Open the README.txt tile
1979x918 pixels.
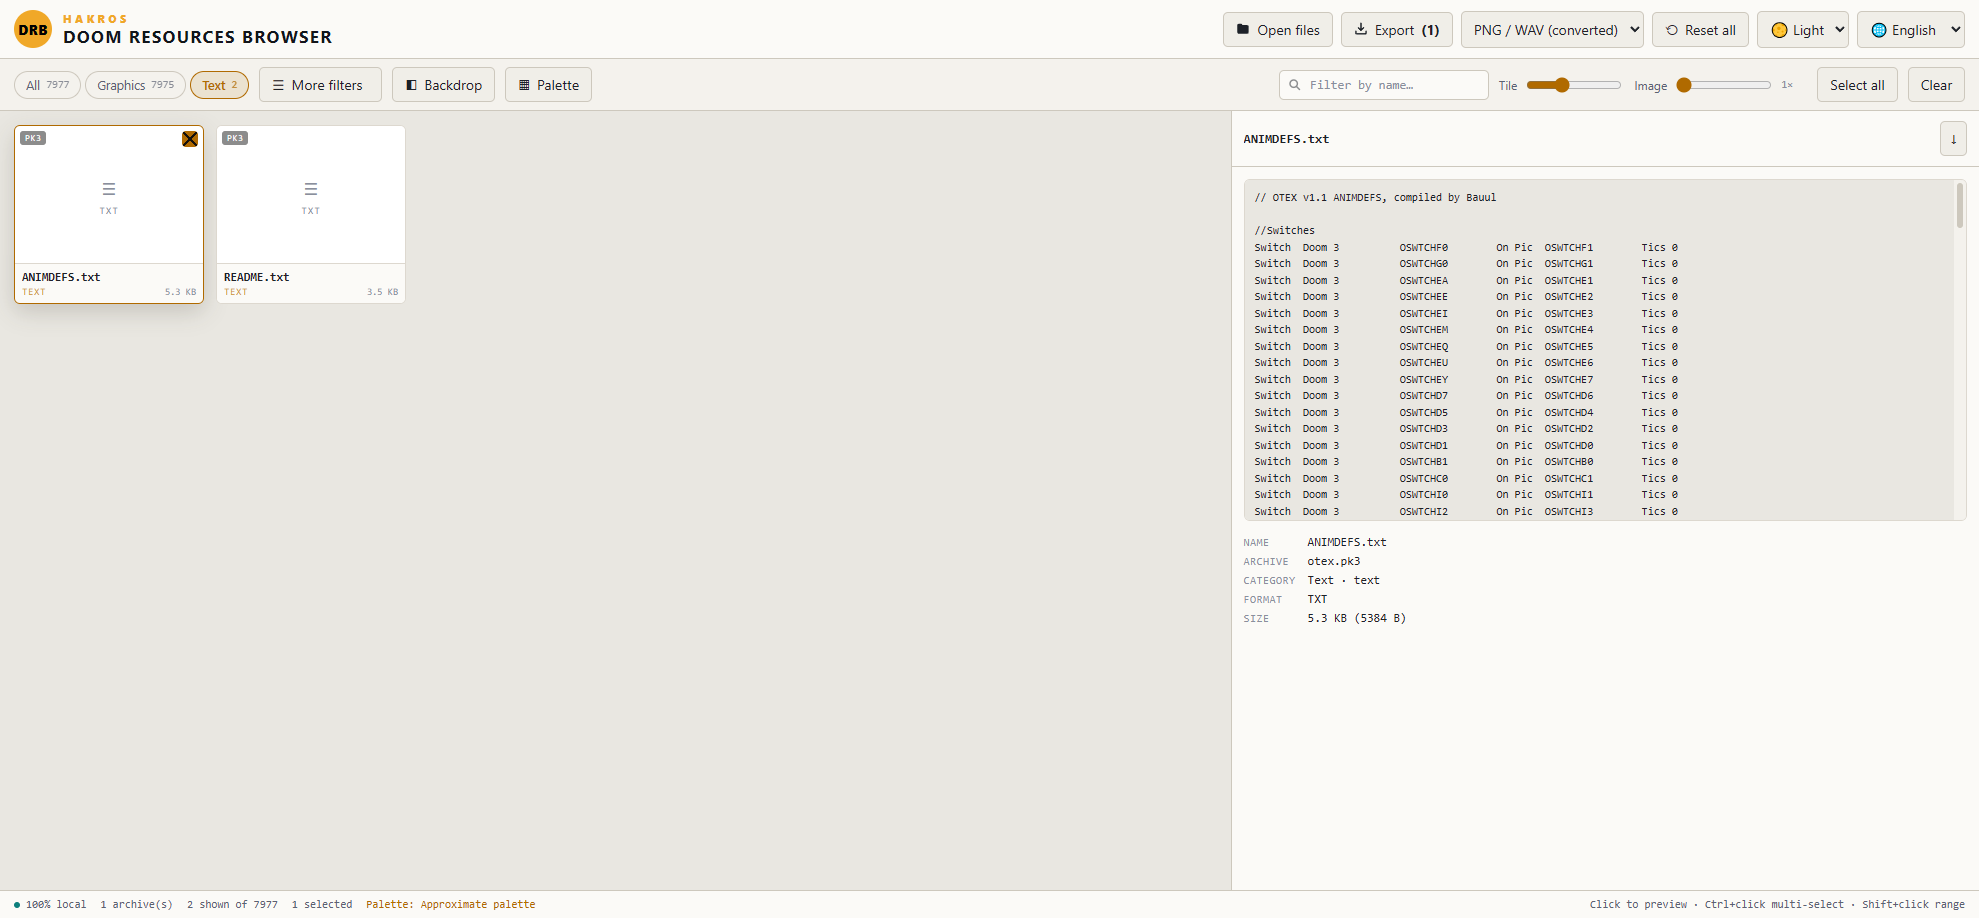[311, 214]
